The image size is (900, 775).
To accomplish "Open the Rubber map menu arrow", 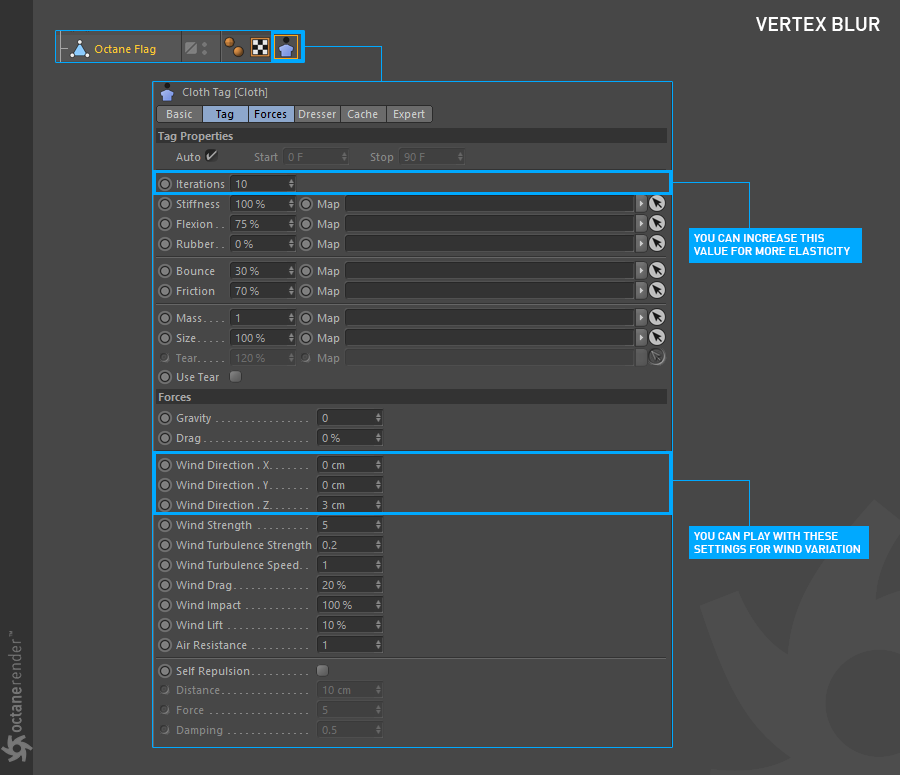I will [x=641, y=244].
